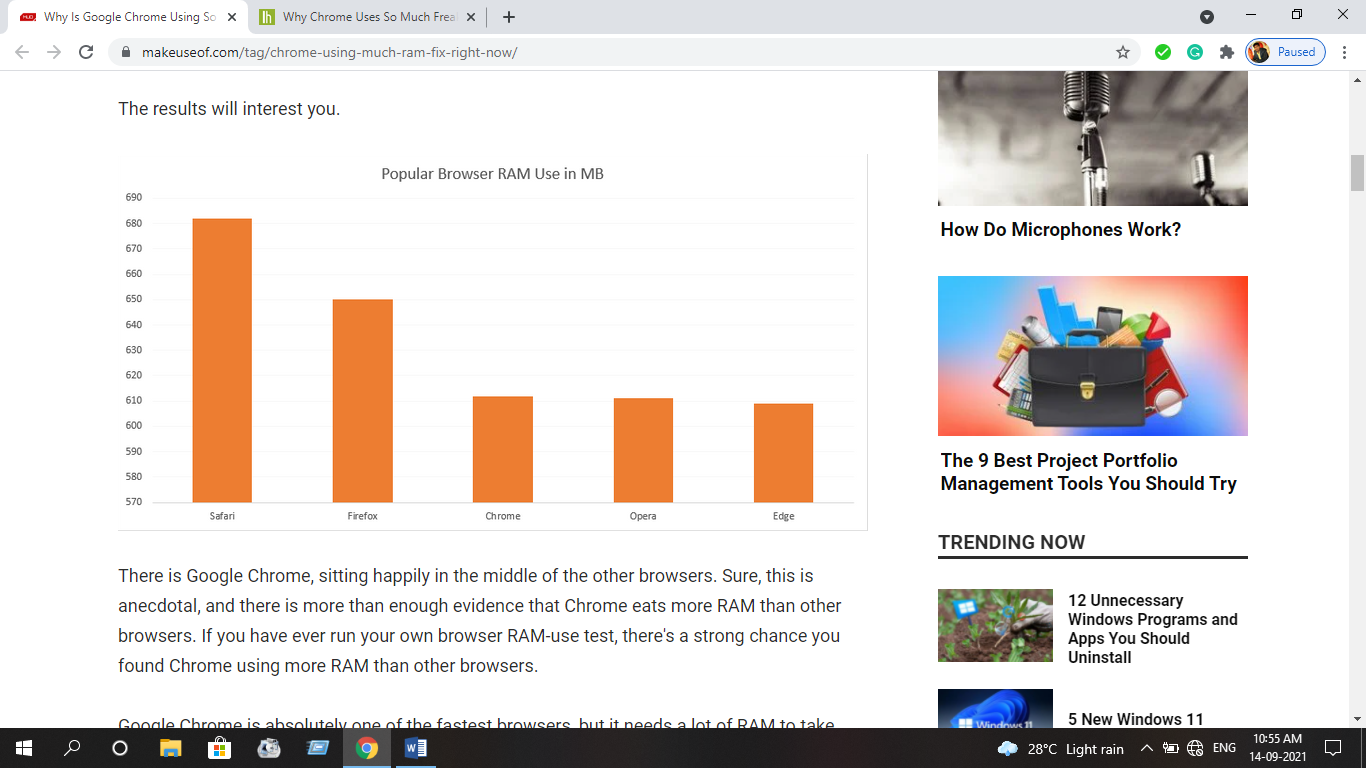
Task: Reload the current page
Action: [x=86, y=52]
